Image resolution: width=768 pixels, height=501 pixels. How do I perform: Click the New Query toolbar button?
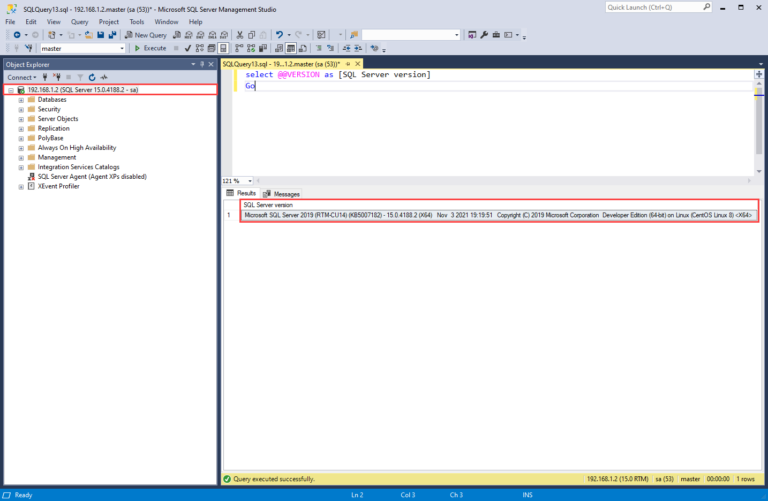click(x=146, y=35)
